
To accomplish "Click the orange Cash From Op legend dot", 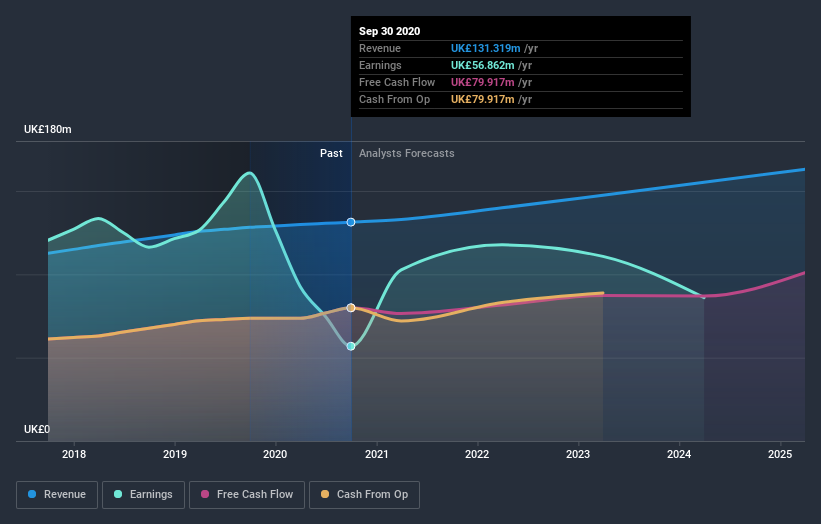I will click(x=325, y=494).
